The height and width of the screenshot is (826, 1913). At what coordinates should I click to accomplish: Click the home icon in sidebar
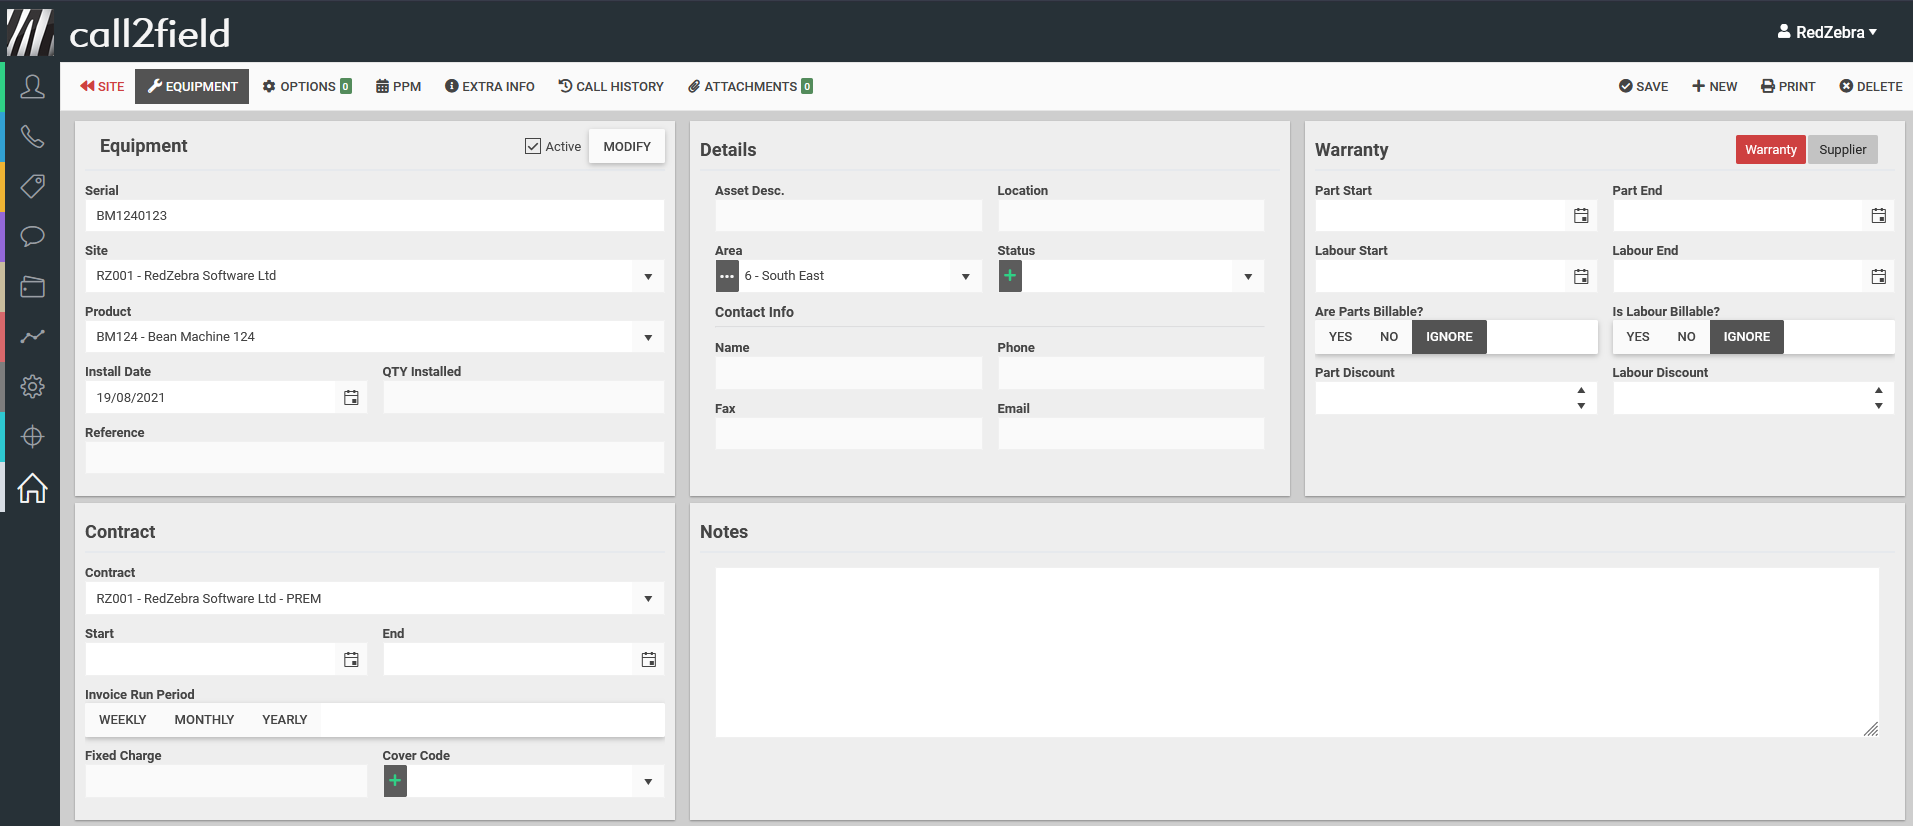(32, 488)
